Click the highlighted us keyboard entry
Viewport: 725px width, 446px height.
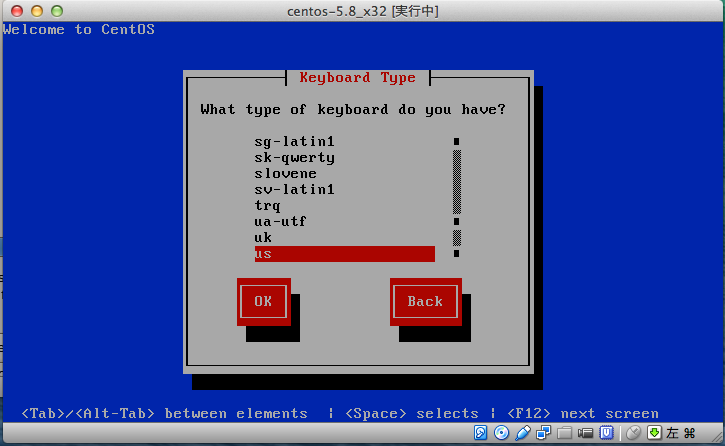(x=344, y=254)
